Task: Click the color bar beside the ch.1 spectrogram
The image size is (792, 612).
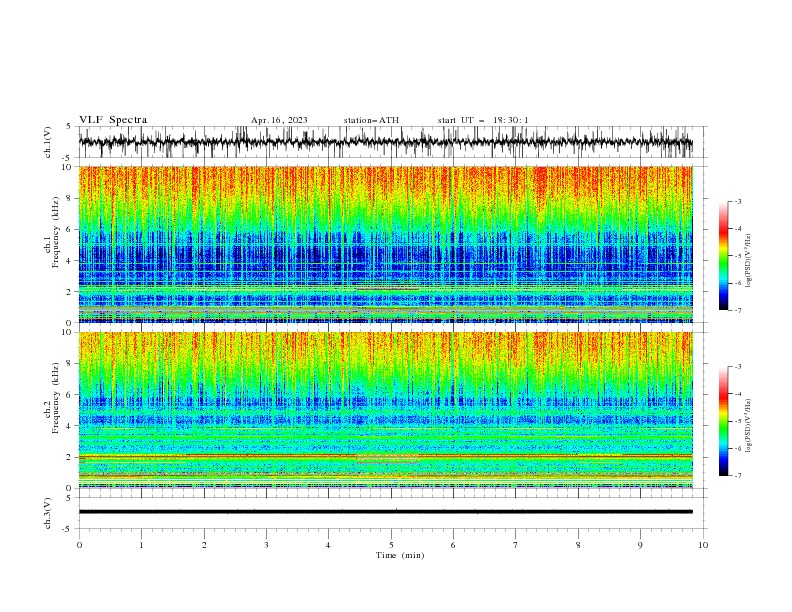Action: pyautogui.click(x=723, y=256)
